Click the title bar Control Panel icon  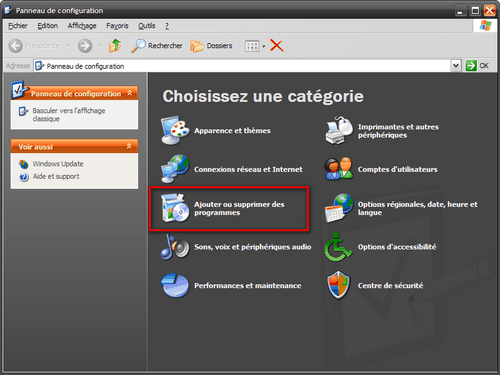8,10
